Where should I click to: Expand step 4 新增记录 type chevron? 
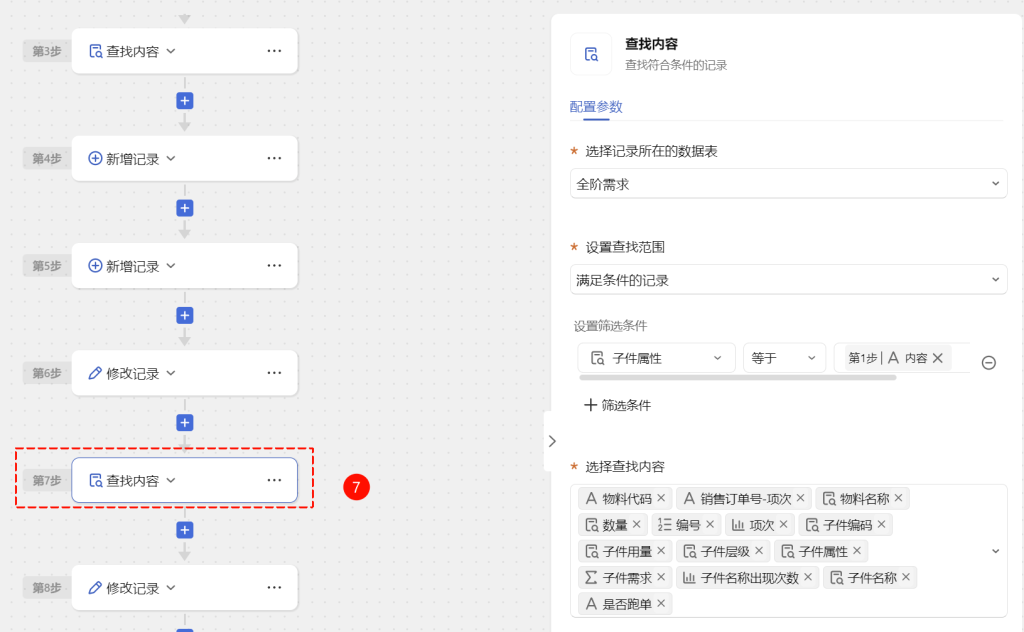coord(171,158)
